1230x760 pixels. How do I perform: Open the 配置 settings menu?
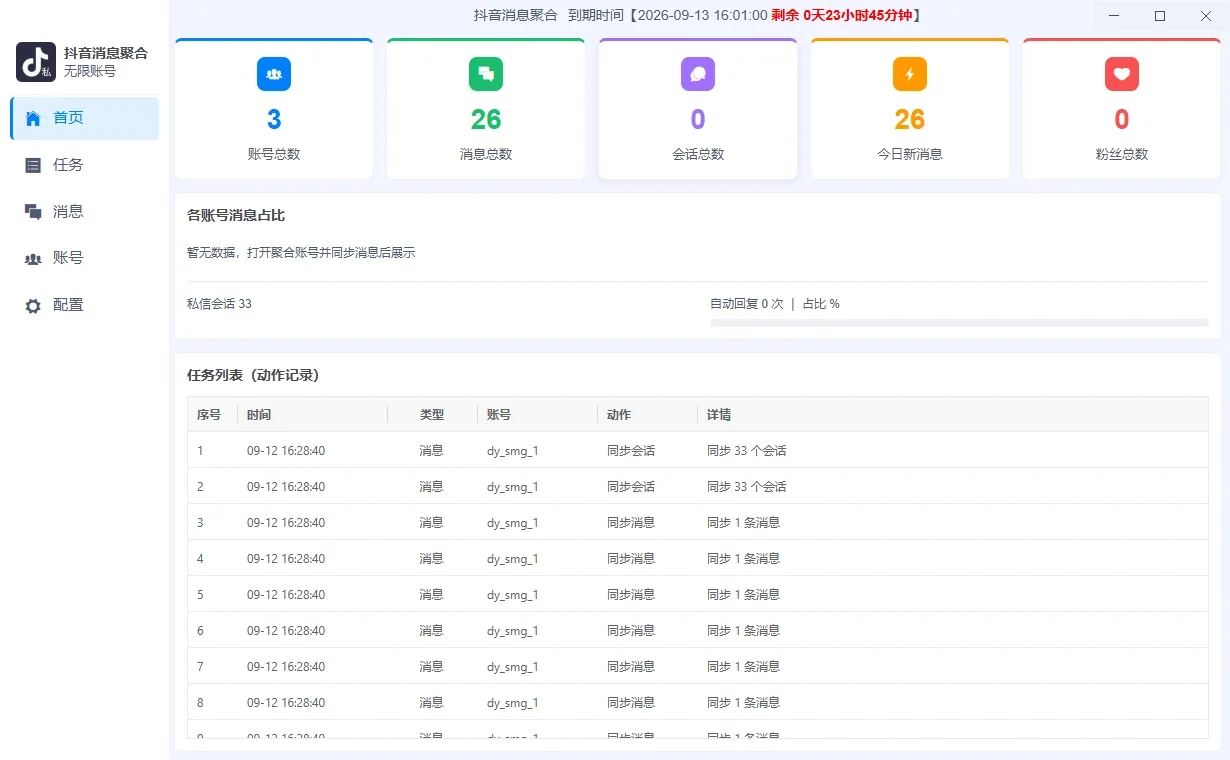point(84,305)
